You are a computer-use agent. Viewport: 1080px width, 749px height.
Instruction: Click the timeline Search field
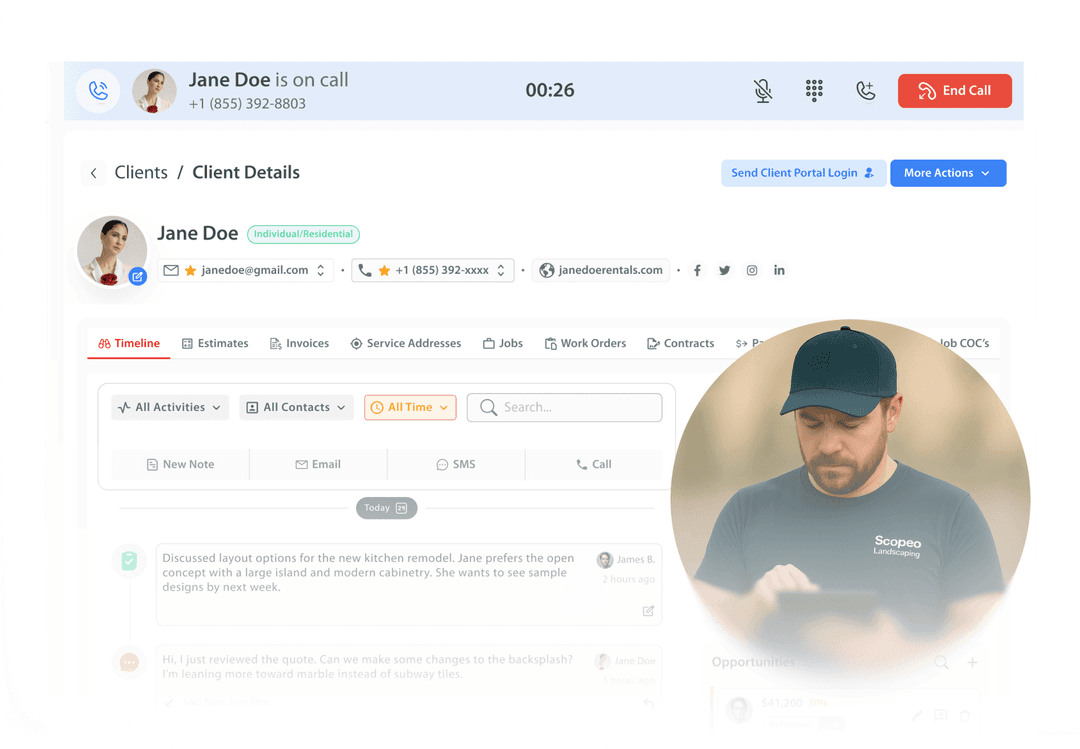click(x=565, y=407)
